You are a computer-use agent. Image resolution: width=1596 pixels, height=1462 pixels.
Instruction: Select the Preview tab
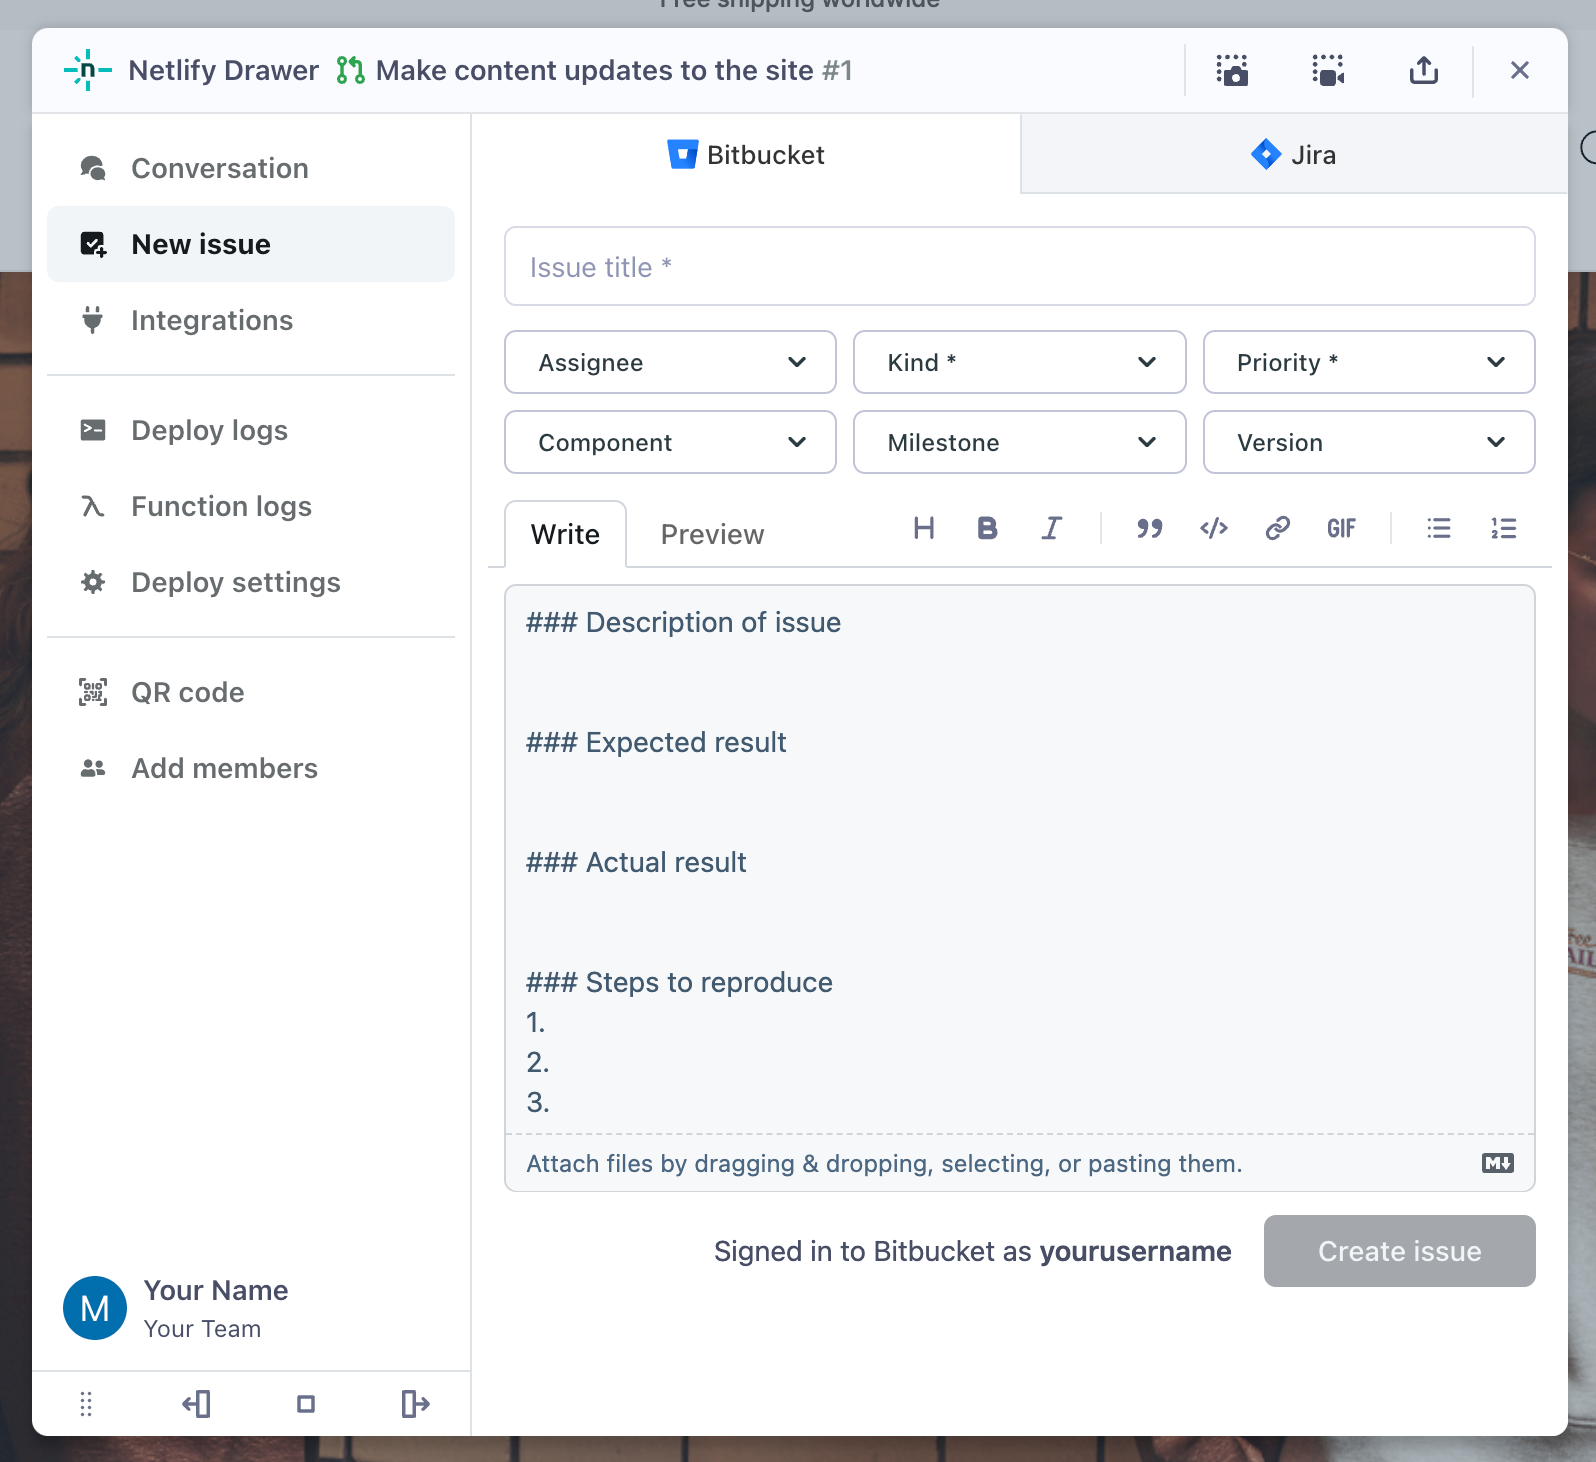(x=713, y=534)
